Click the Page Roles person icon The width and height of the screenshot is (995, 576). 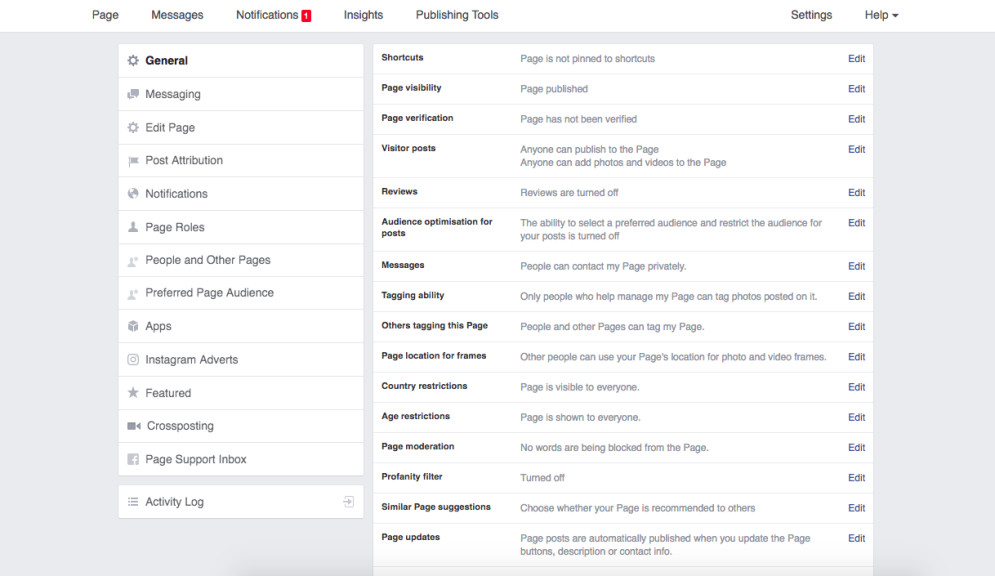[x=133, y=227]
